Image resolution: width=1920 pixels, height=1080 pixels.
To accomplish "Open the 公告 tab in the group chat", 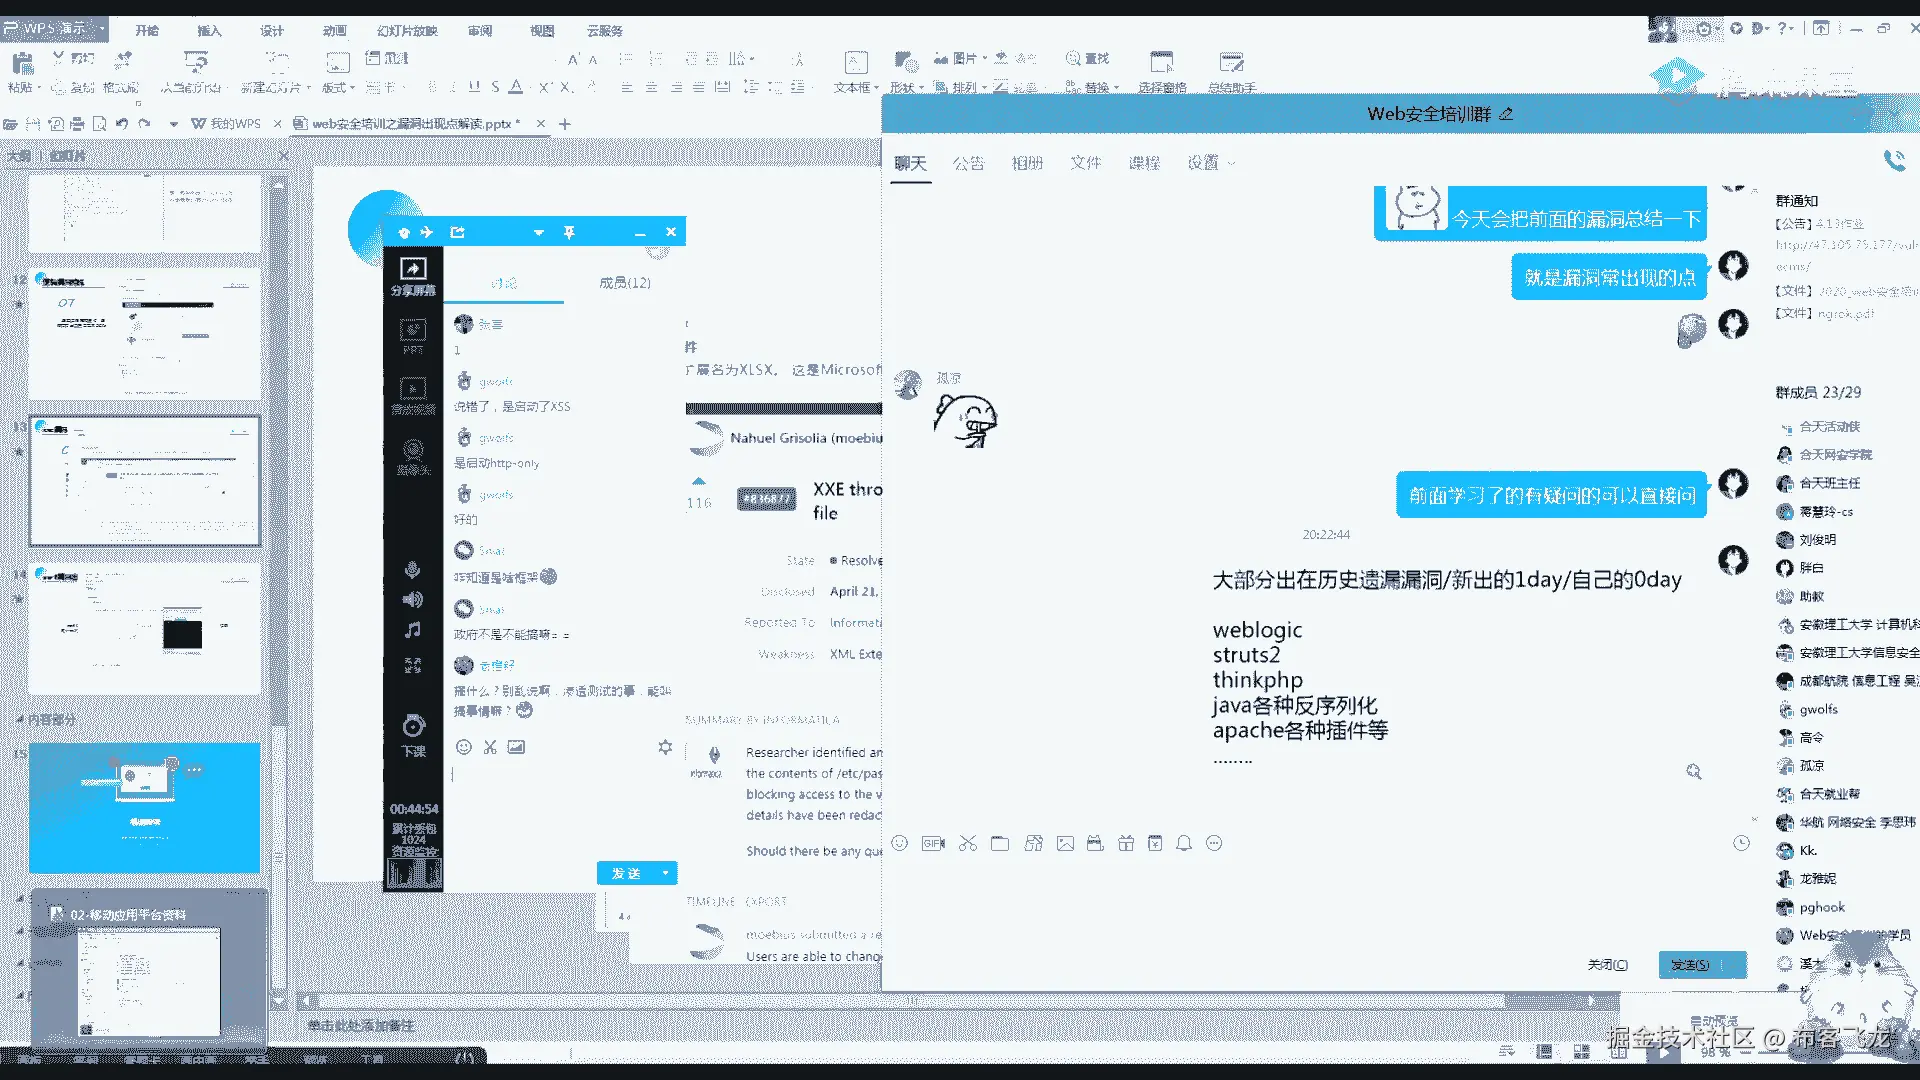I will click(967, 163).
